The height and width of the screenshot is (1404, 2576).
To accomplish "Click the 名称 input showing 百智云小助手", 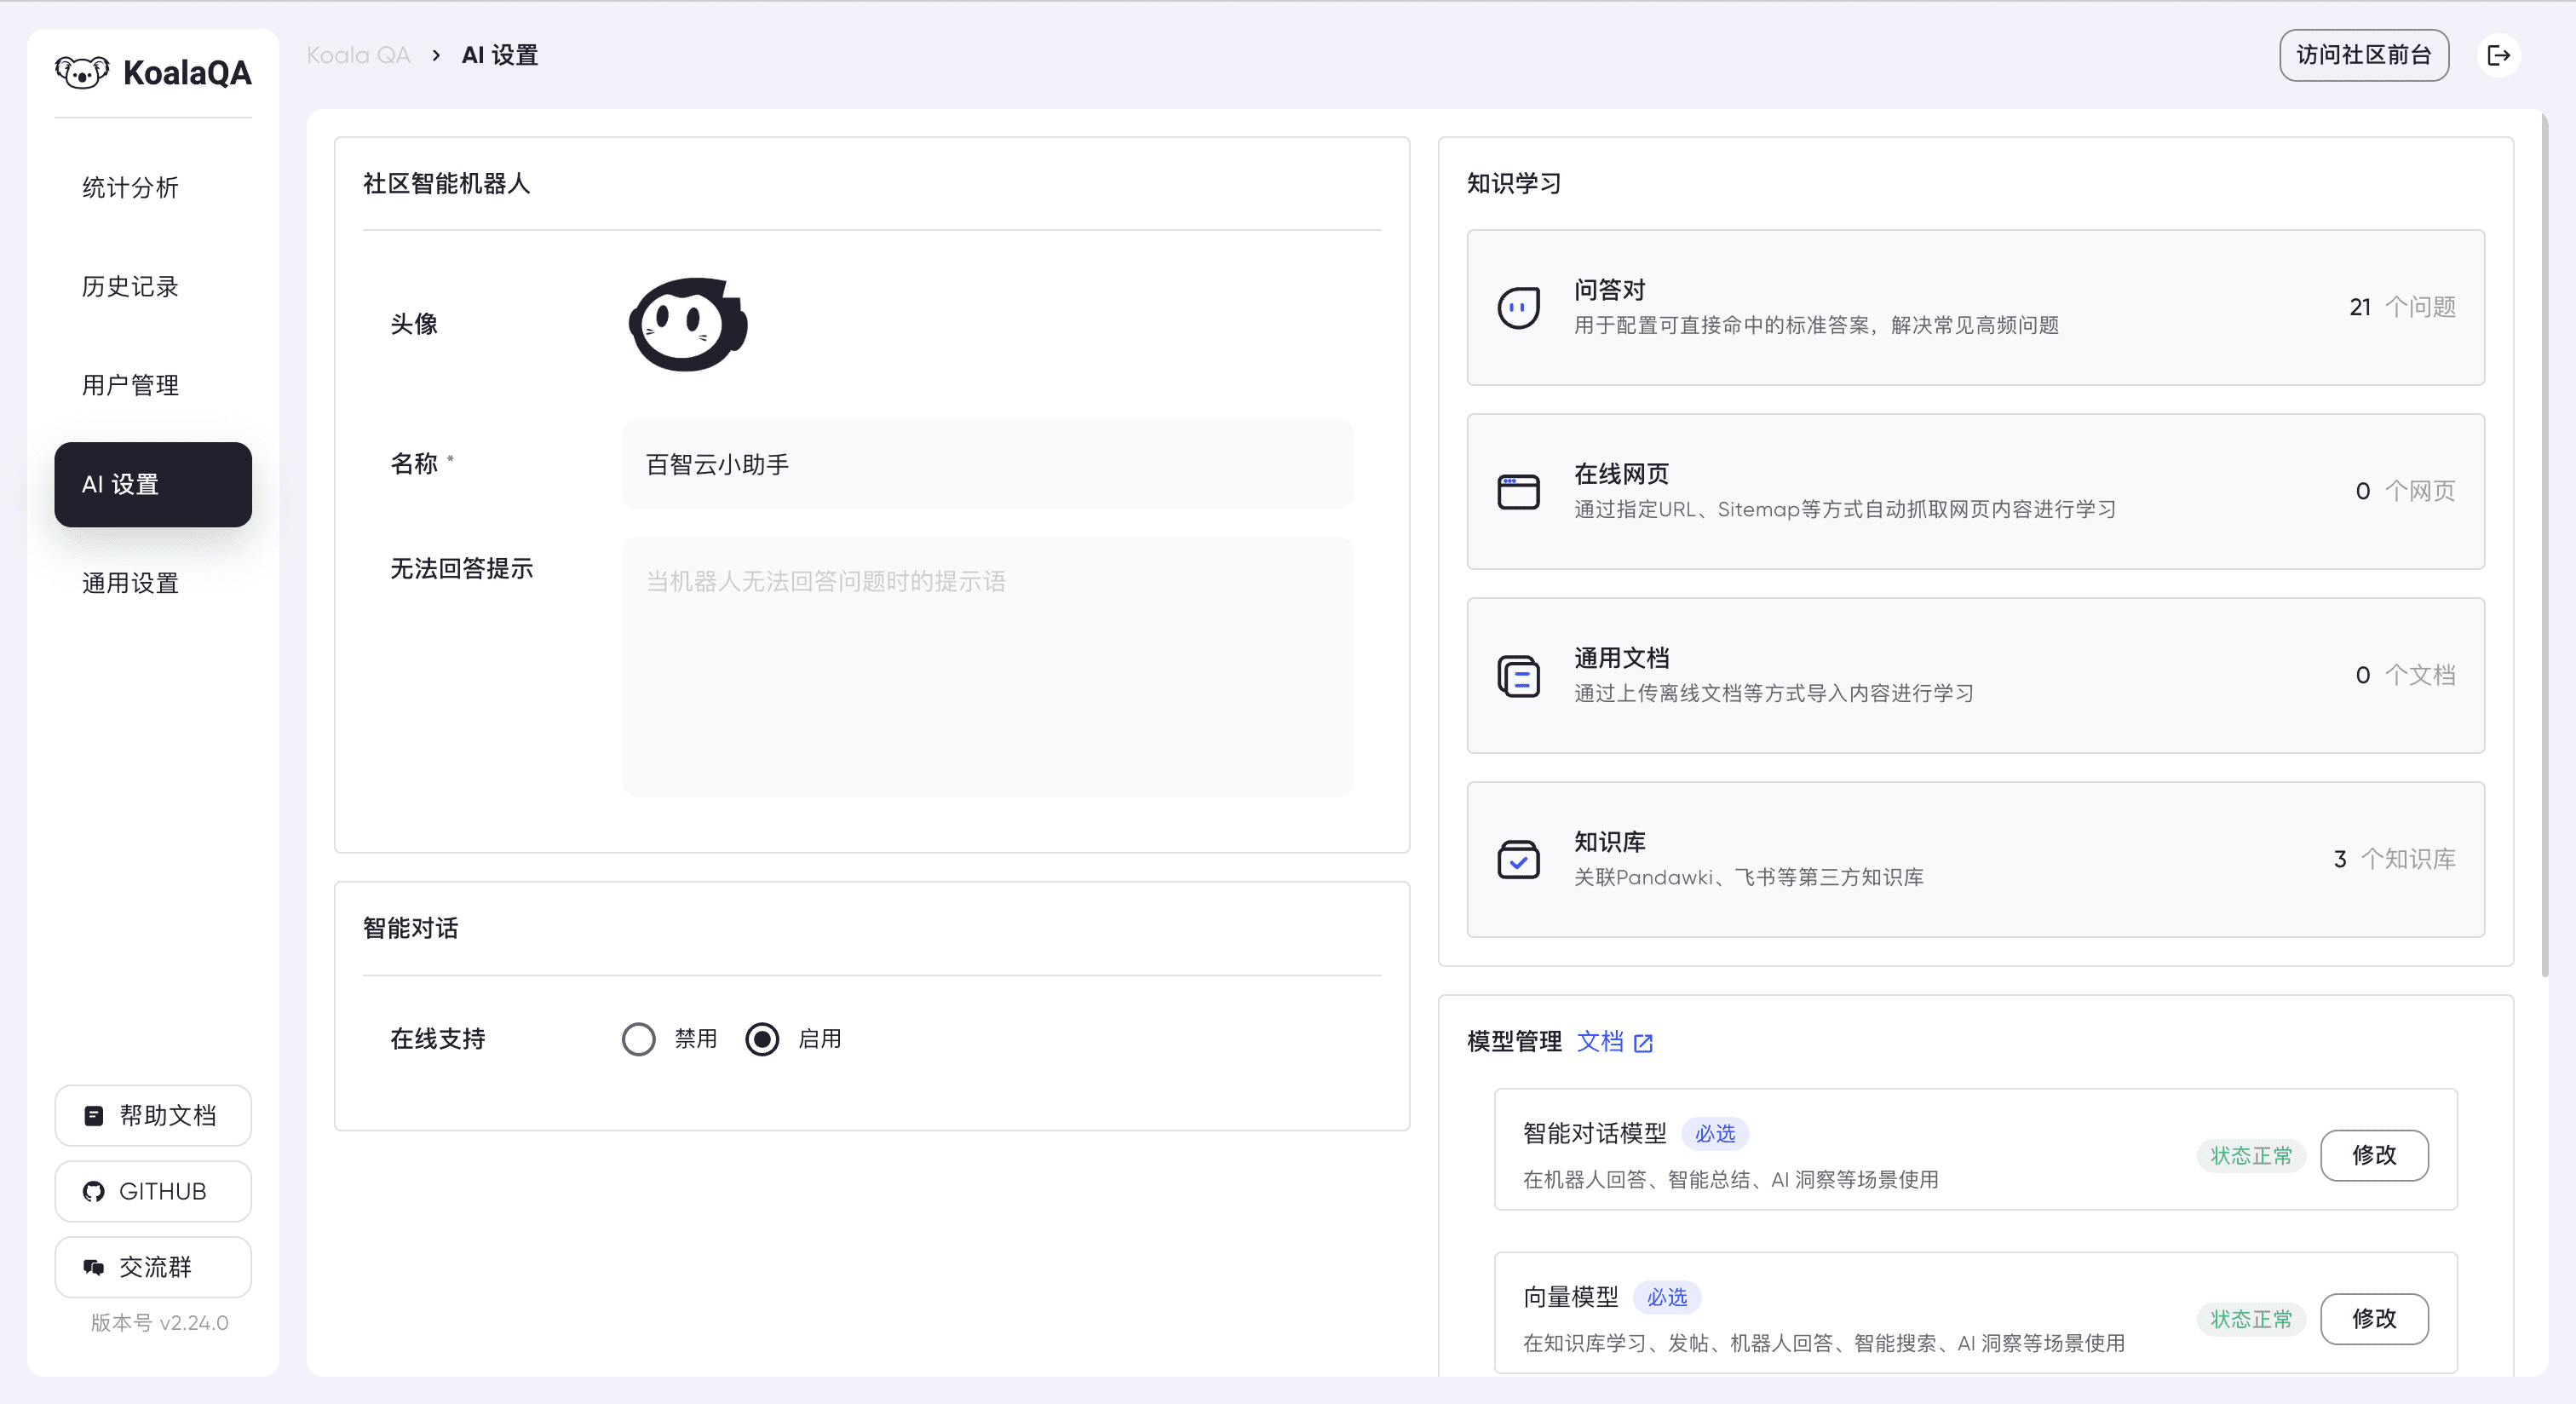I will coord(988,463).
